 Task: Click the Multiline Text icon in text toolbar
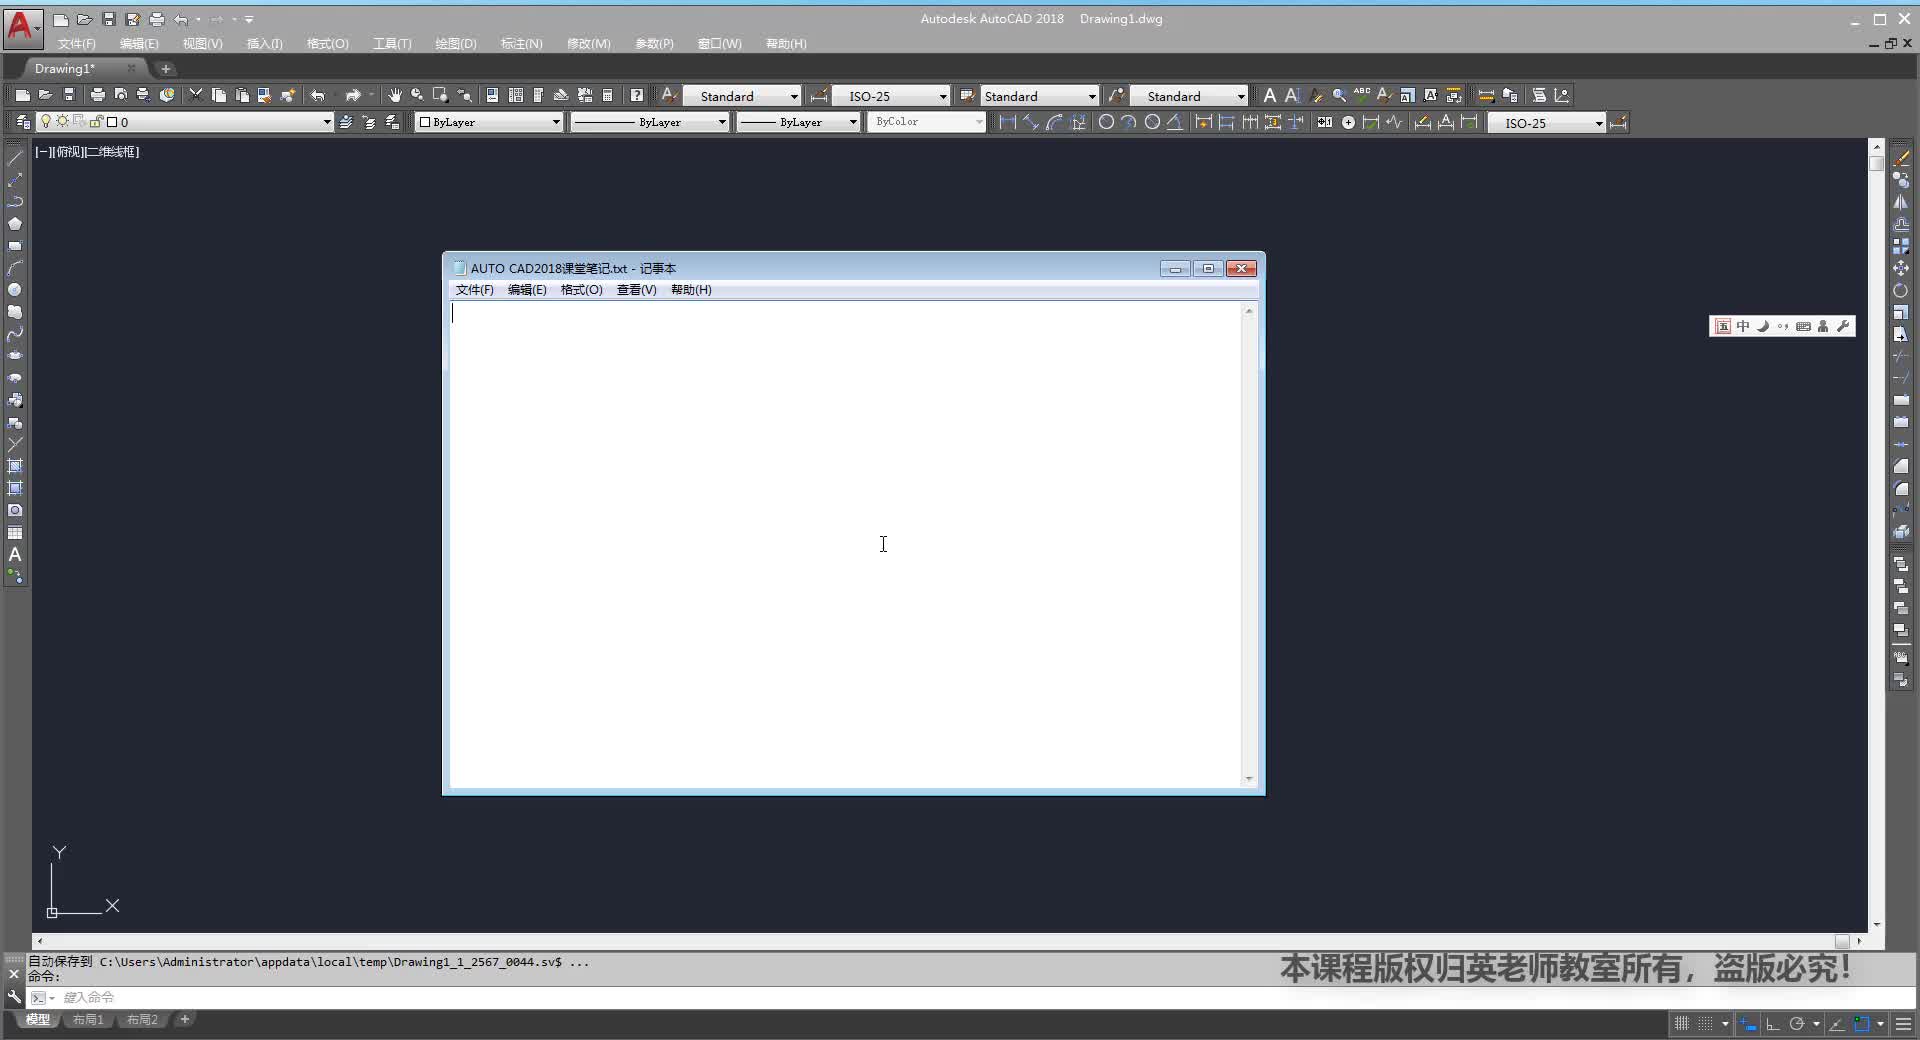(x=1269, y=95)
